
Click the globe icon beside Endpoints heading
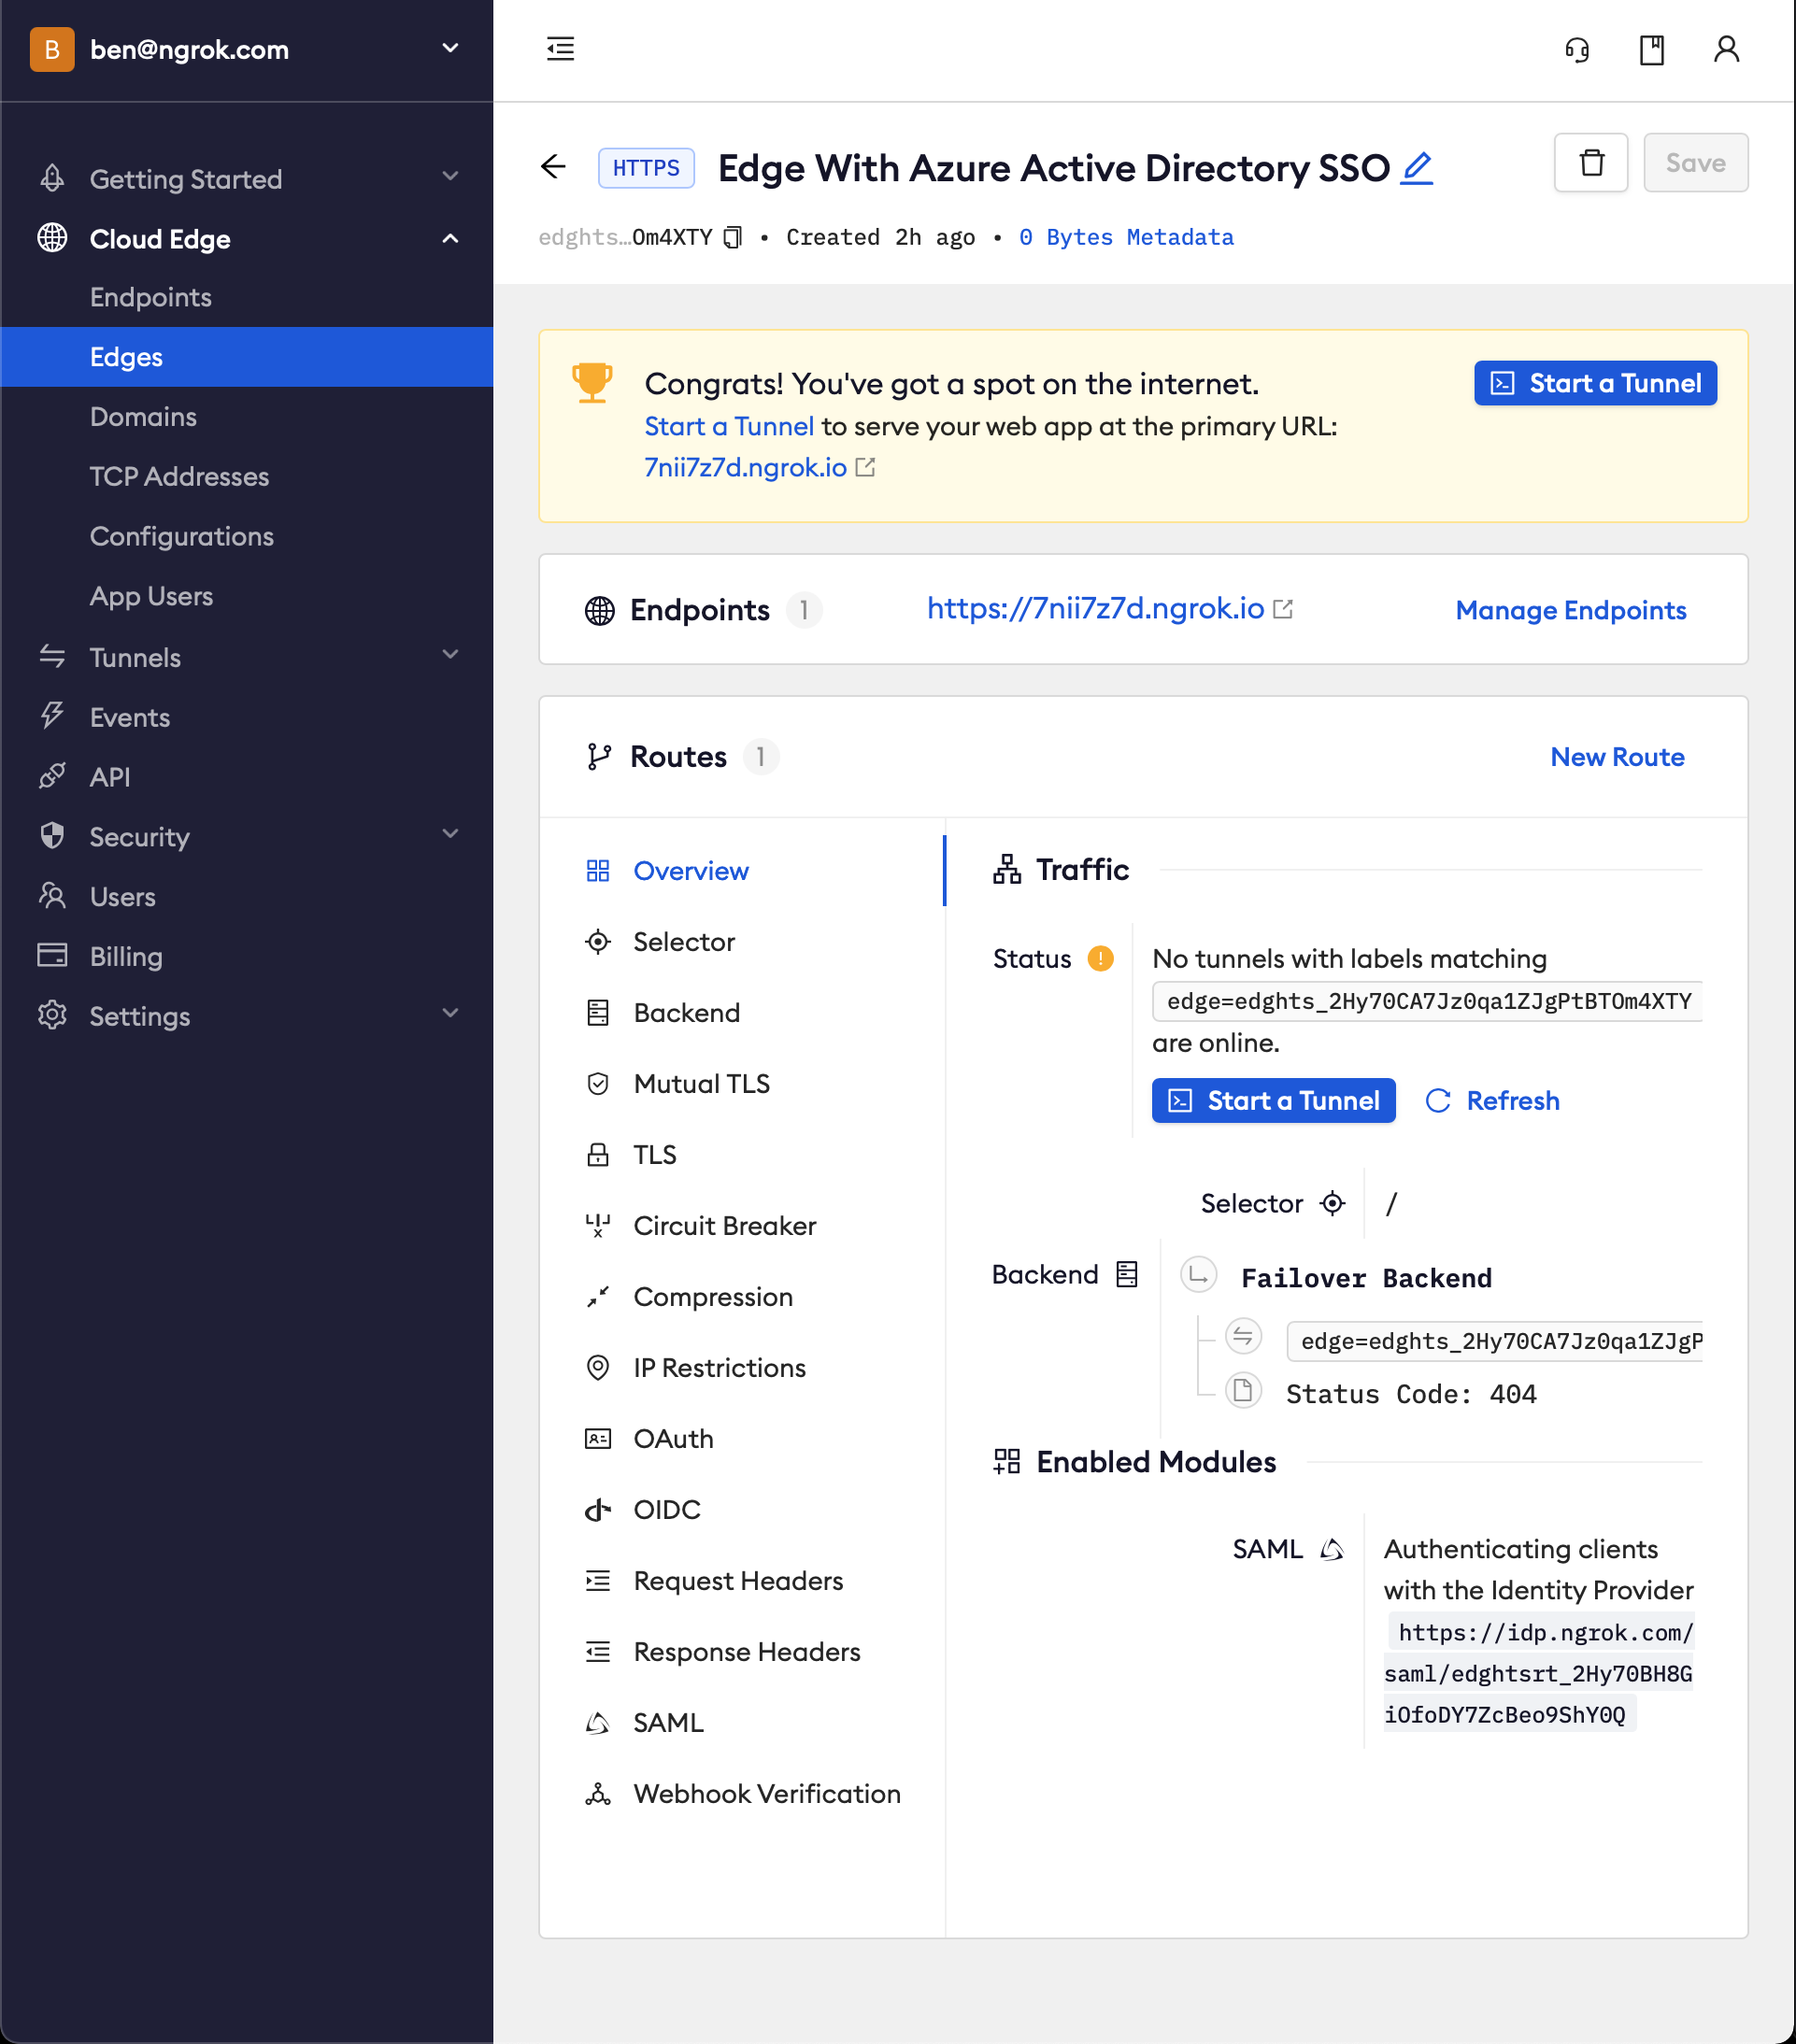(x=599, y=610)
